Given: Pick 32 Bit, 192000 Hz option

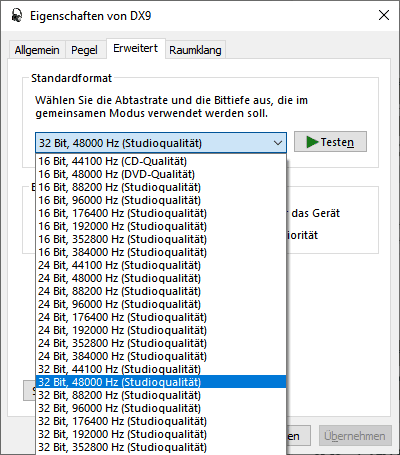Looking at the screenshot, I should [x=161, y=434].
